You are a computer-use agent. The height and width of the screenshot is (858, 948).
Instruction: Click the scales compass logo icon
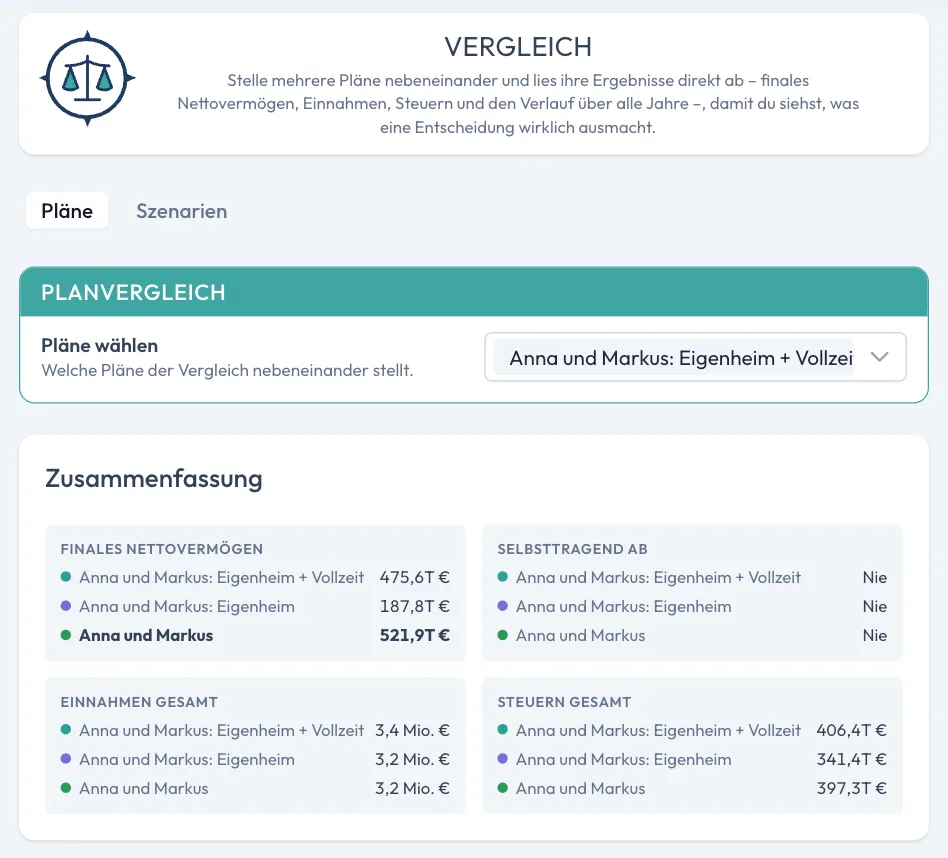tap(87, 78)
